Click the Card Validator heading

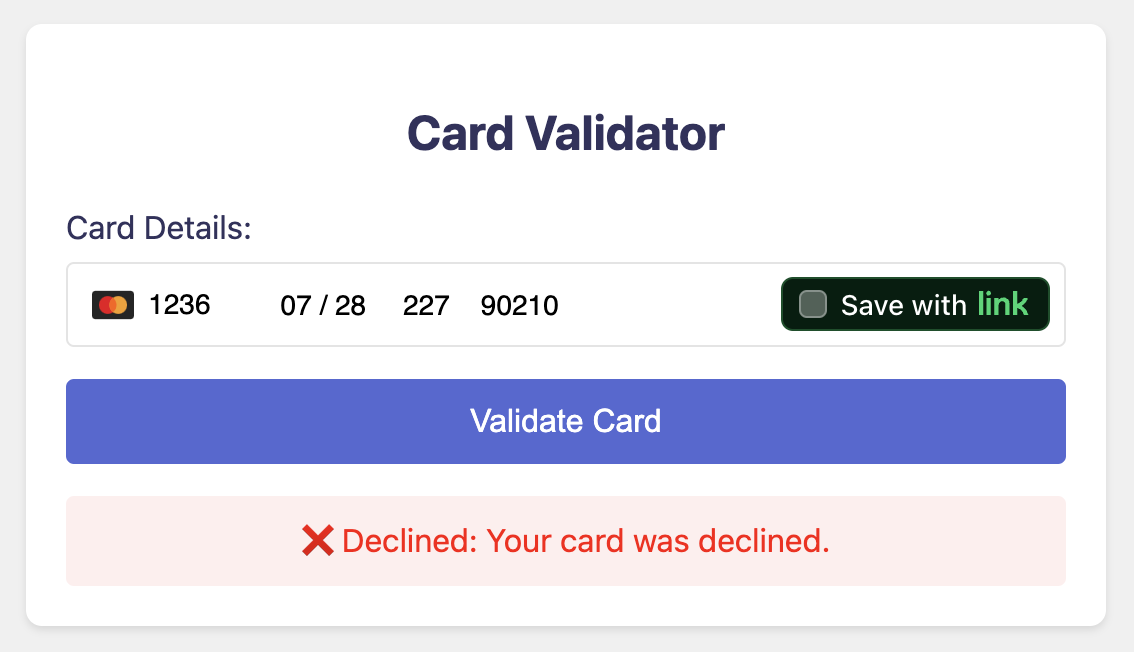(566, 133)
